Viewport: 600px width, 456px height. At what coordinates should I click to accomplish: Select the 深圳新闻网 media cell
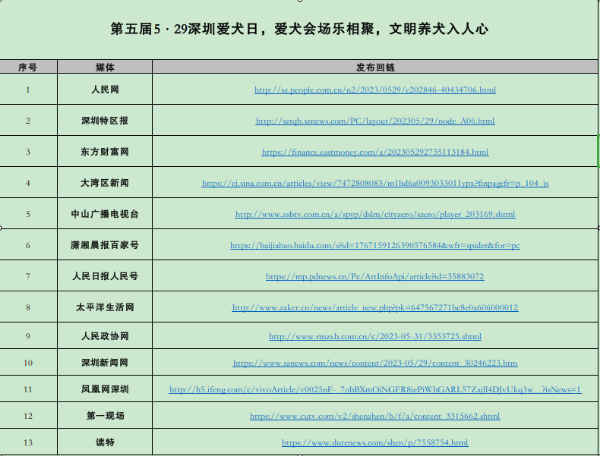[x=105, y=362]
